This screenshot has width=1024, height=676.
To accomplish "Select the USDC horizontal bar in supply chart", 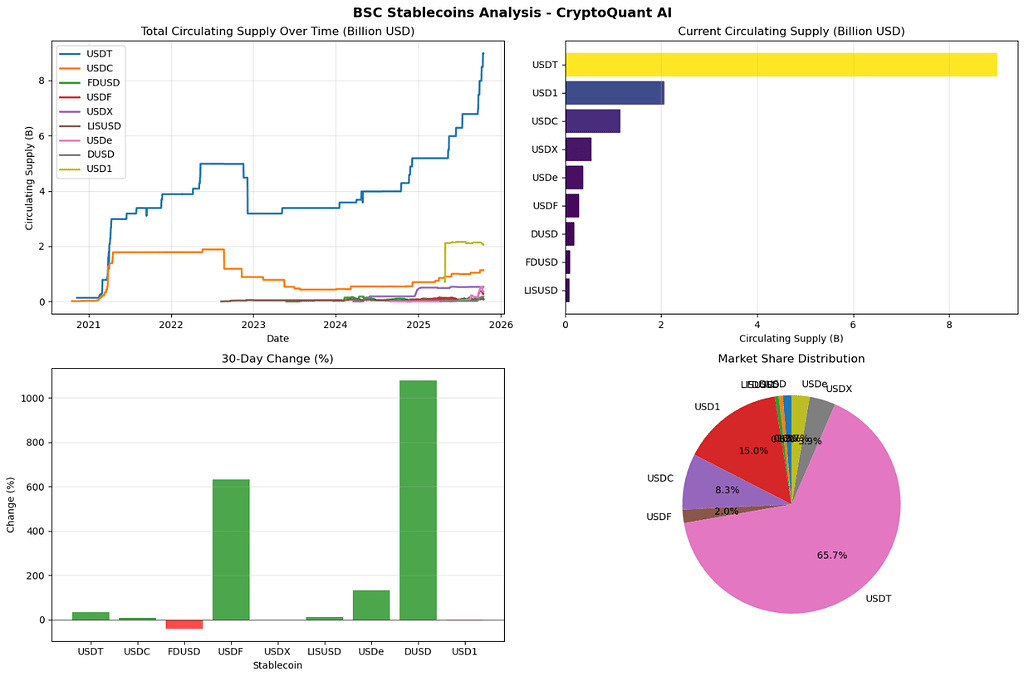I will 592,121.
